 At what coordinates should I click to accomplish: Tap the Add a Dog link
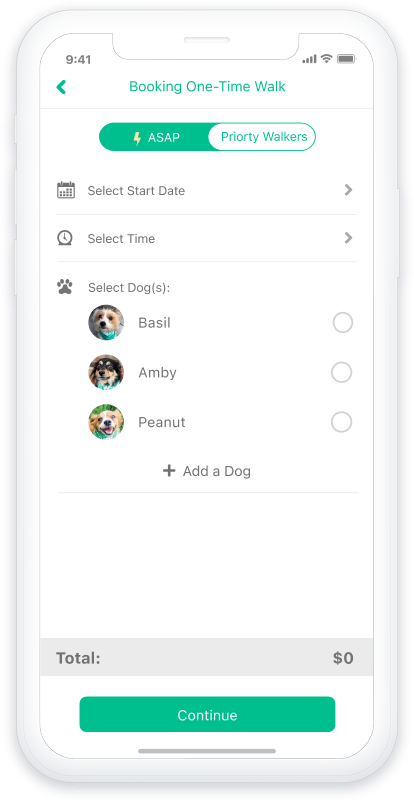pos(207,471)
